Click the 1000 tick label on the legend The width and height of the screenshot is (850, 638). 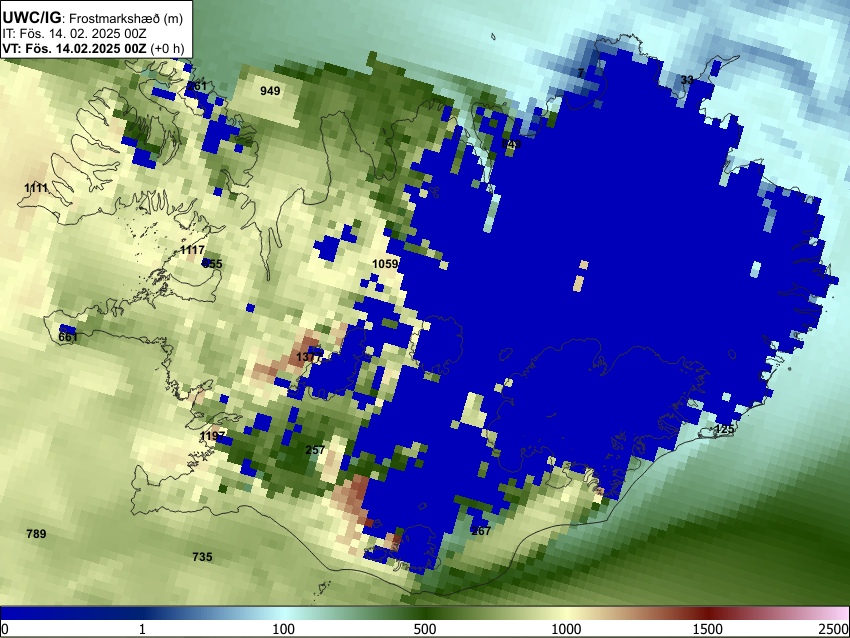tap(566, 629)
